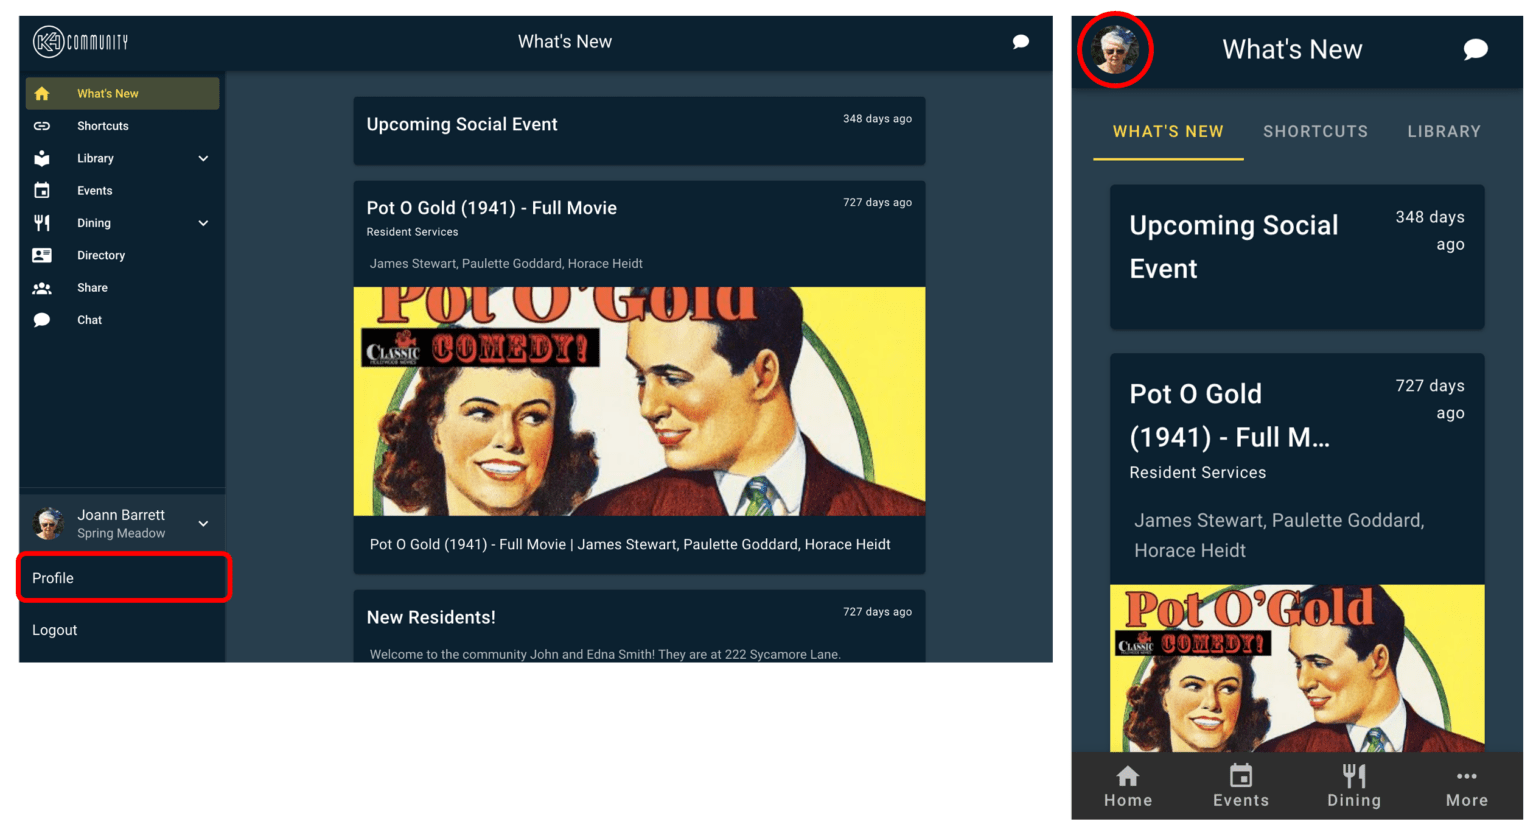Screen dimensions: 1536x833
Task: Tap the mobile header chat bubble icon
Action: 1475,50
